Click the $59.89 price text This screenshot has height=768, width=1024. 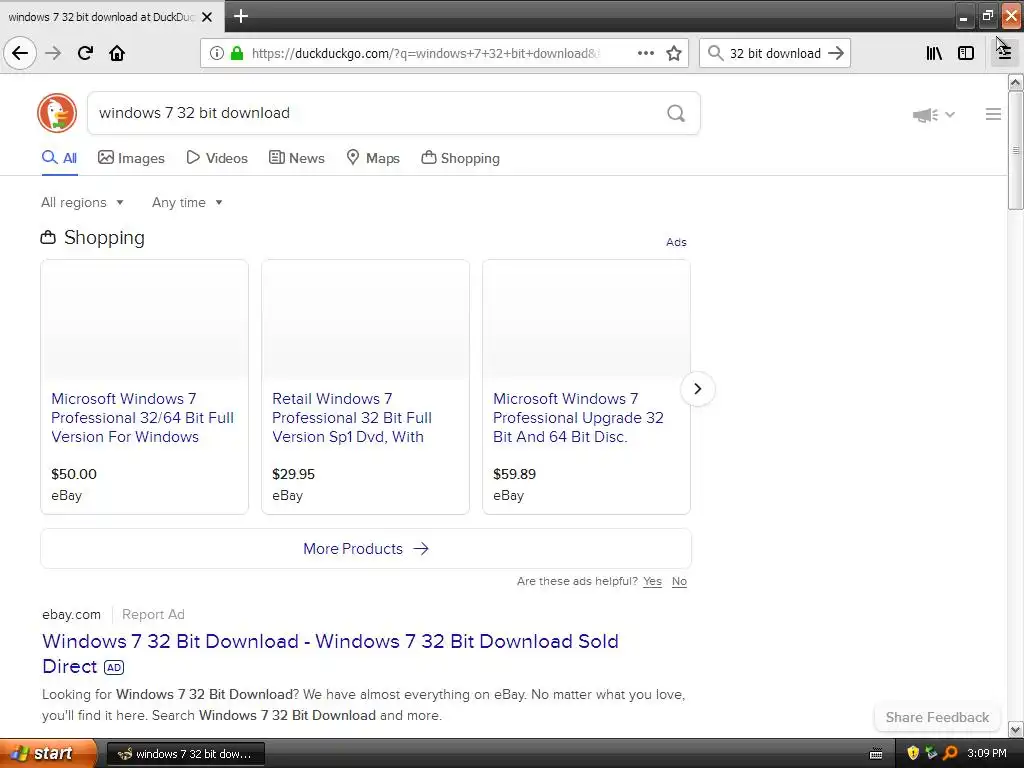(x=514, y=474)
